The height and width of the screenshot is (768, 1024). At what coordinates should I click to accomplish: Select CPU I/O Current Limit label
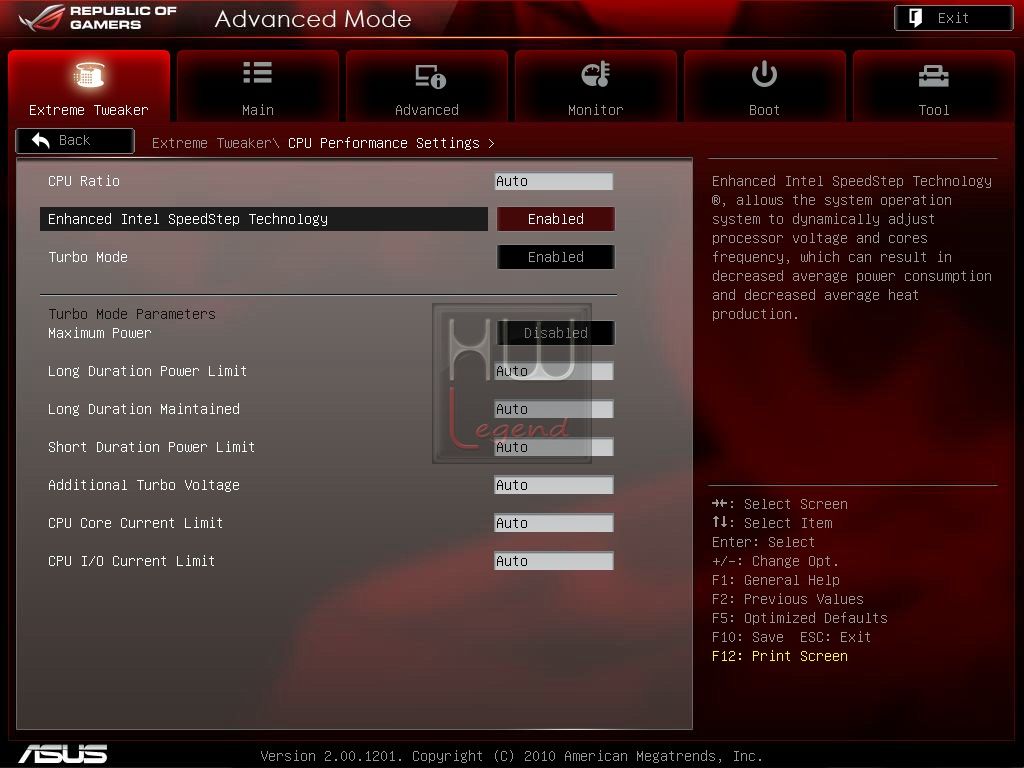(131, 560)
